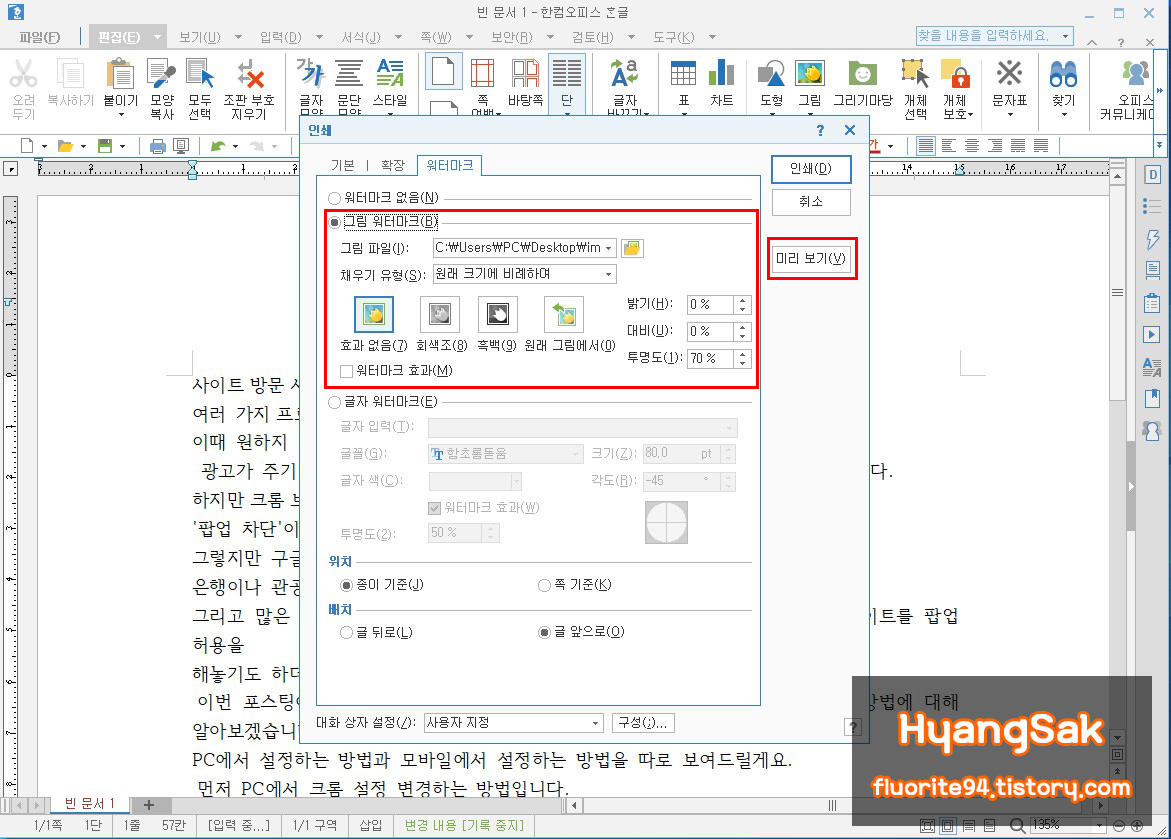
Task: Click the Master Page (바탕쪽) icon
Action: coord(525,75)
